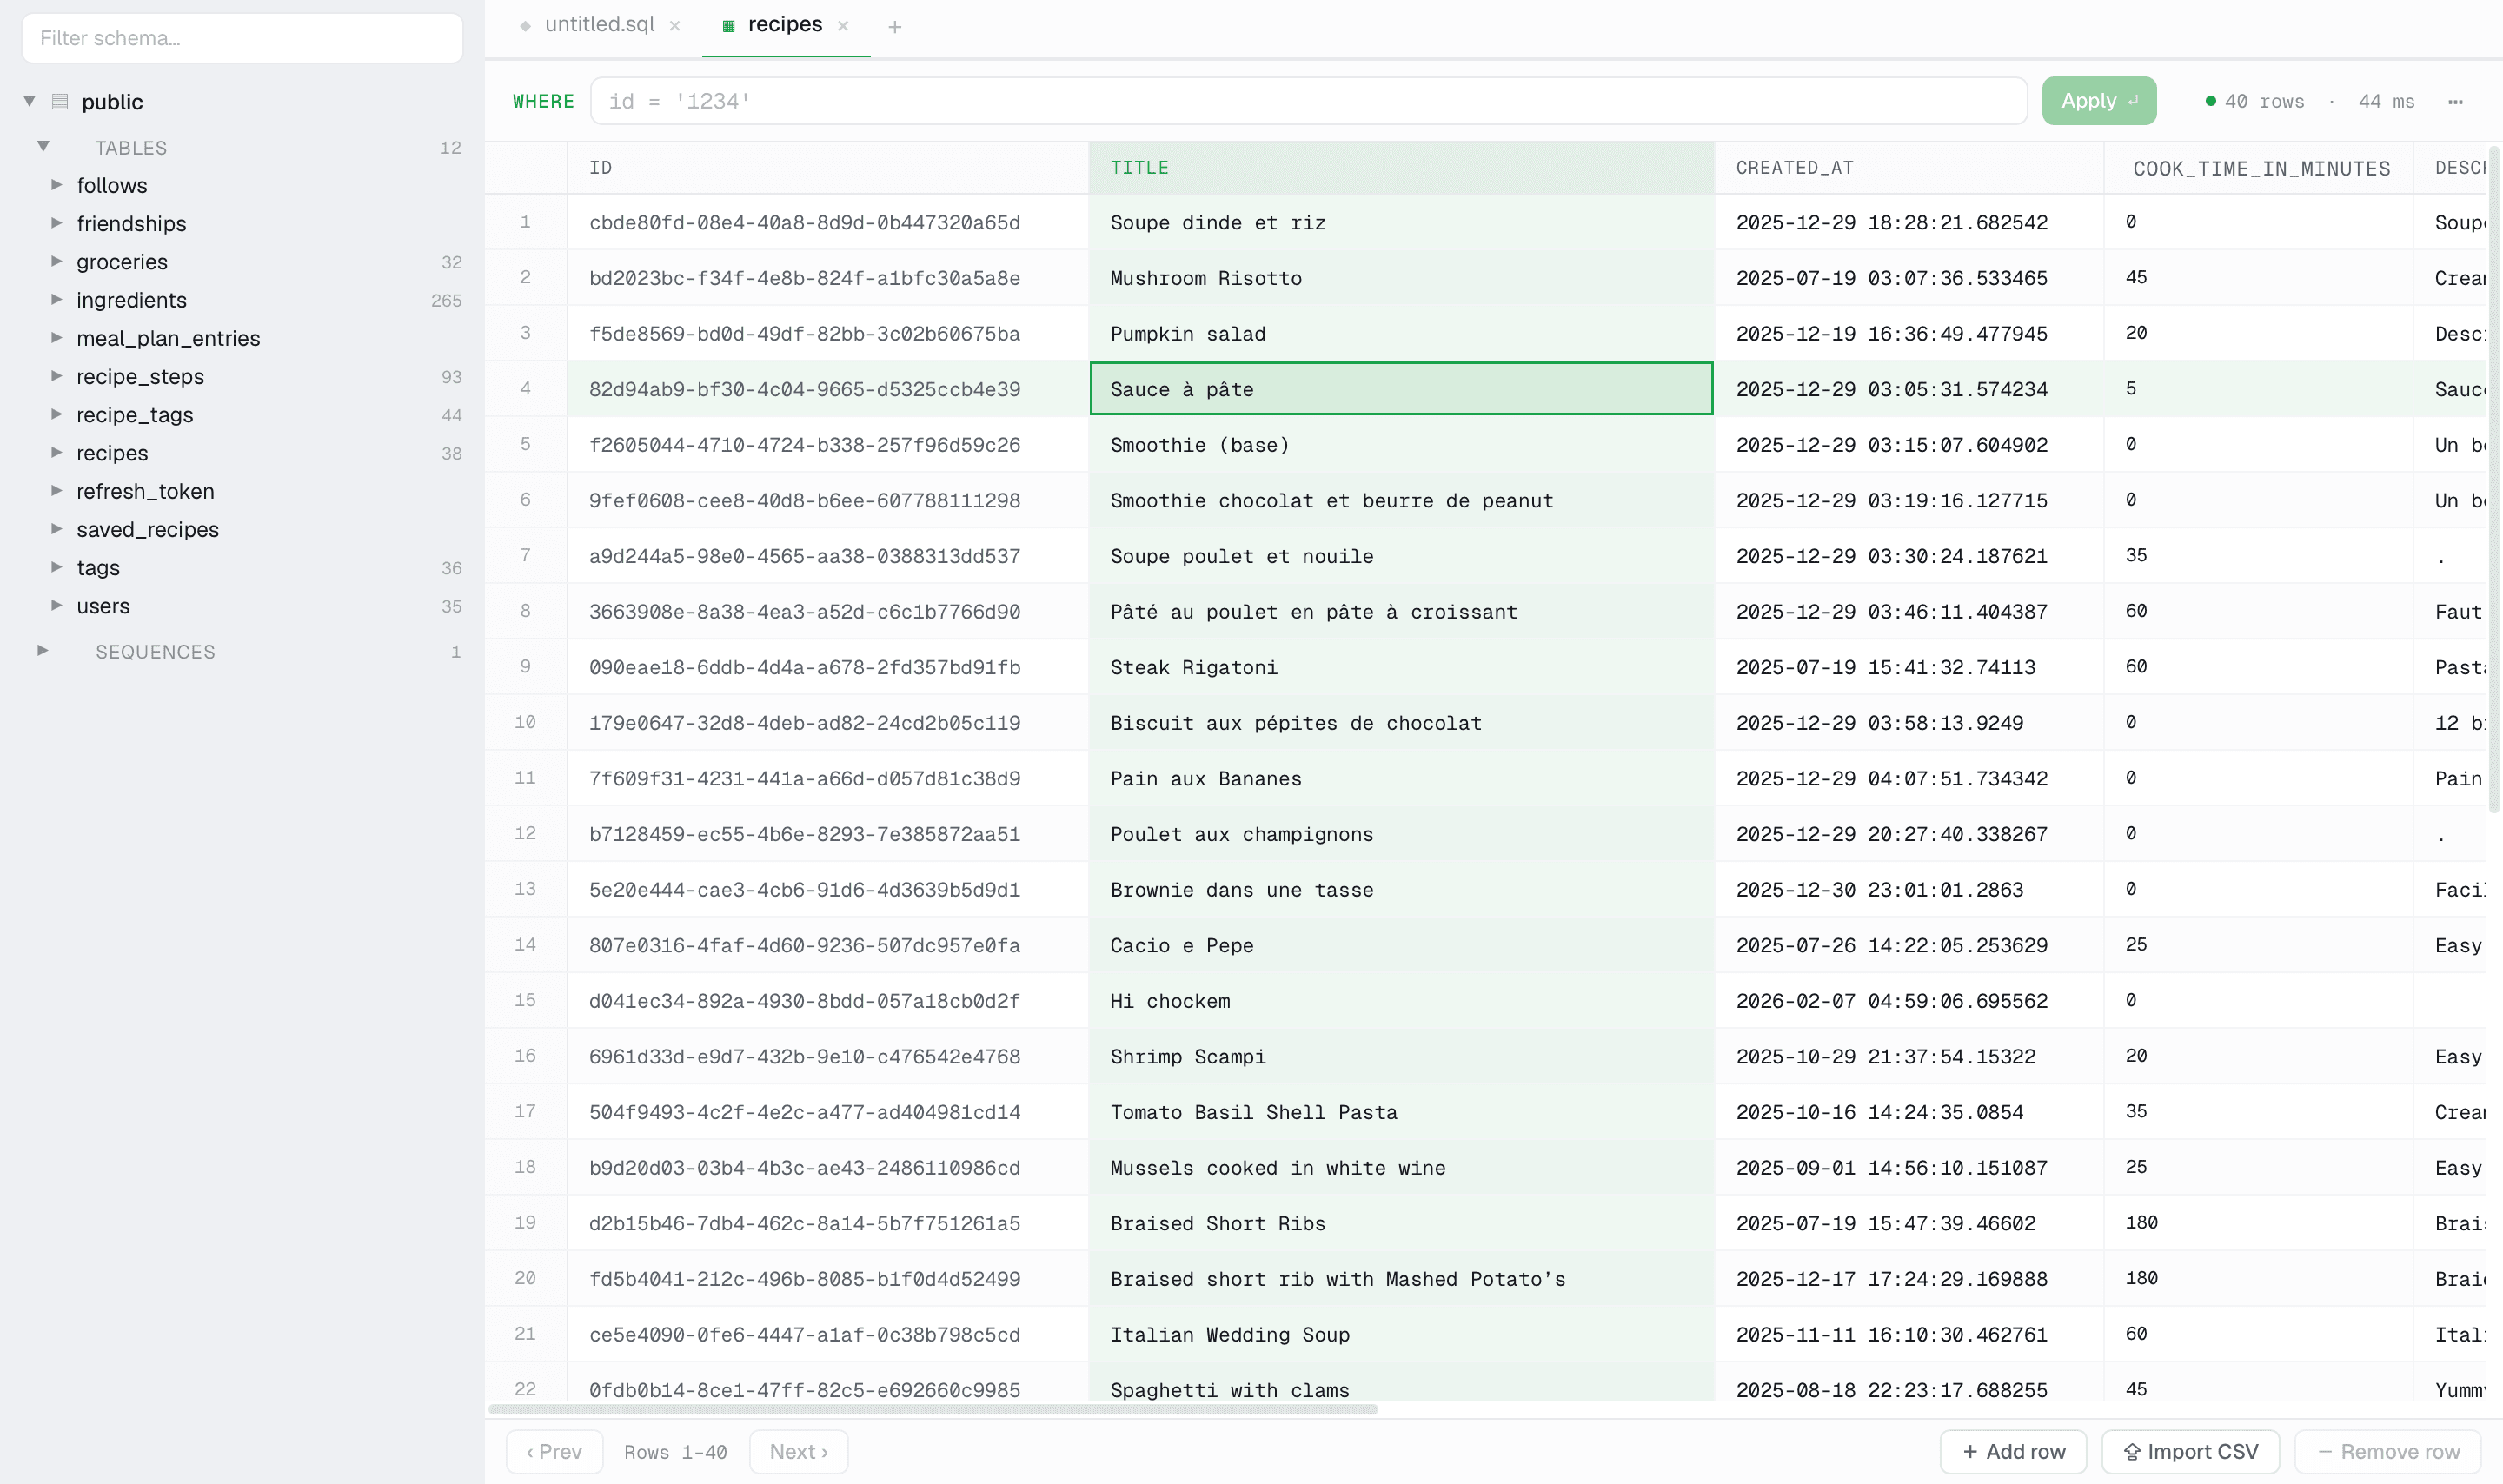This screenshot has height=1484, width=2503.
Task: Click the WHERE condition input field
Action: (x=1308, y=101)
